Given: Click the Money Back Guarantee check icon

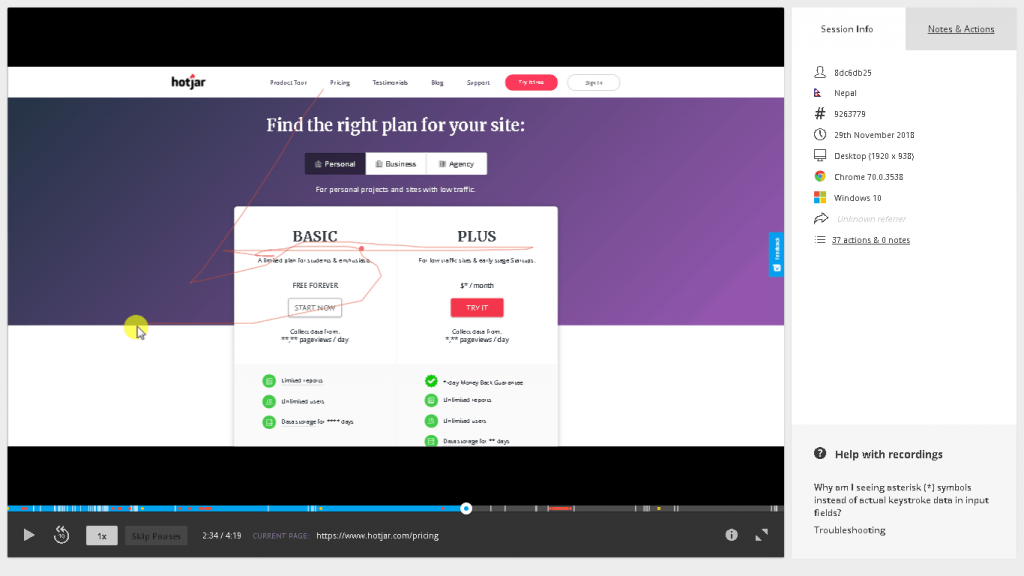Looking at the screenshot, I should (x=431, y=381).
